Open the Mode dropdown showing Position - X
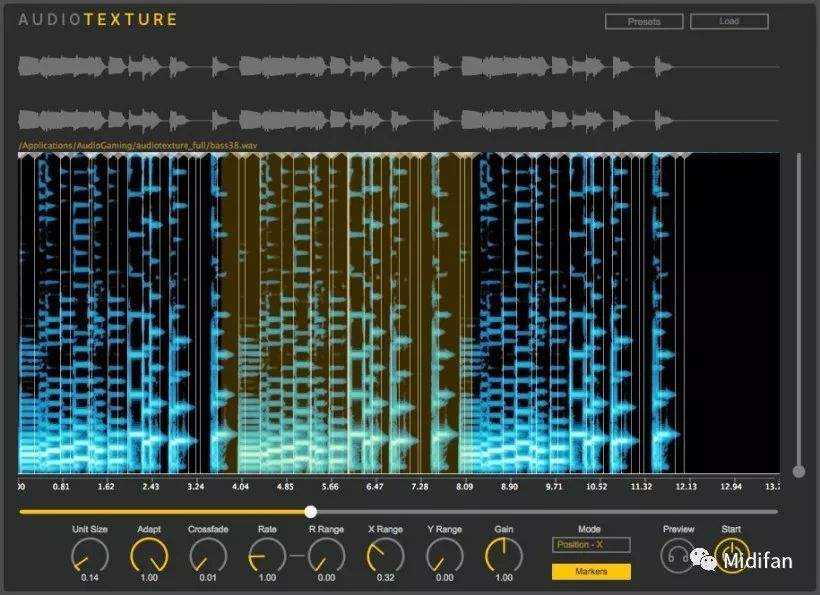Image resolution: width=820 pixels, height=595 pixels. coord(591,545)
